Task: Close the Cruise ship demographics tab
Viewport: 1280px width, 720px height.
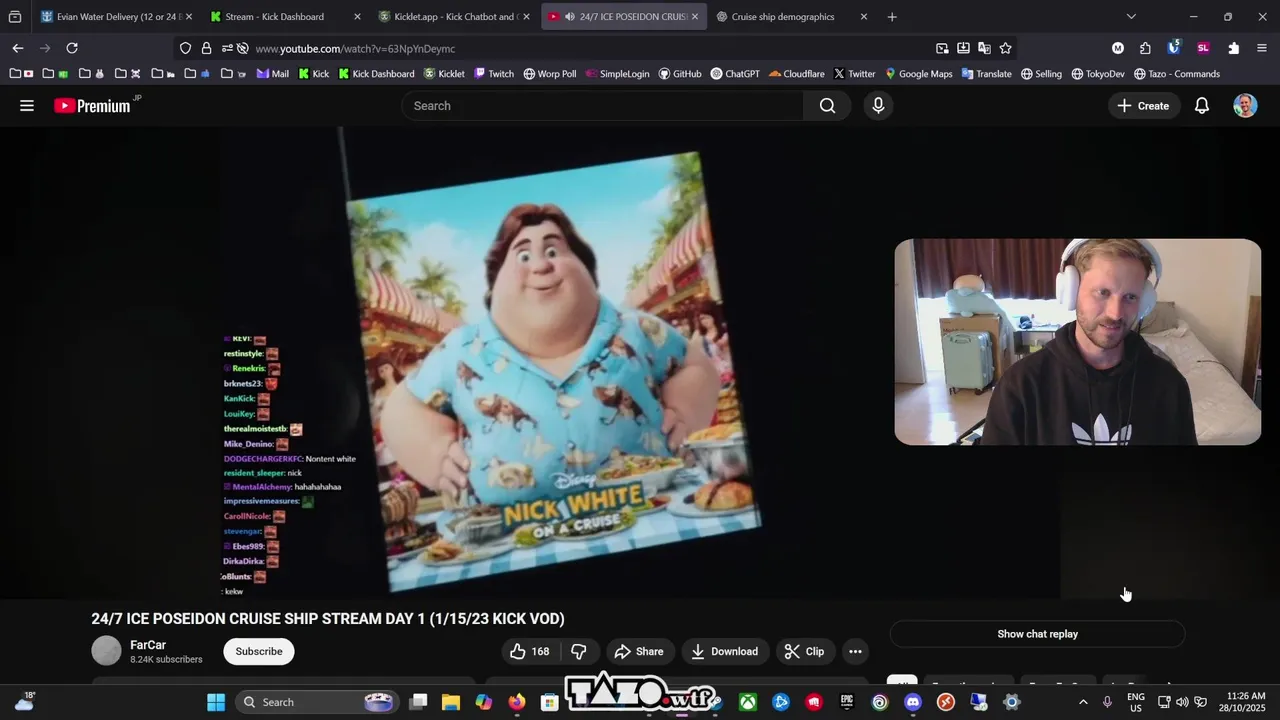Action: [864, 17]
